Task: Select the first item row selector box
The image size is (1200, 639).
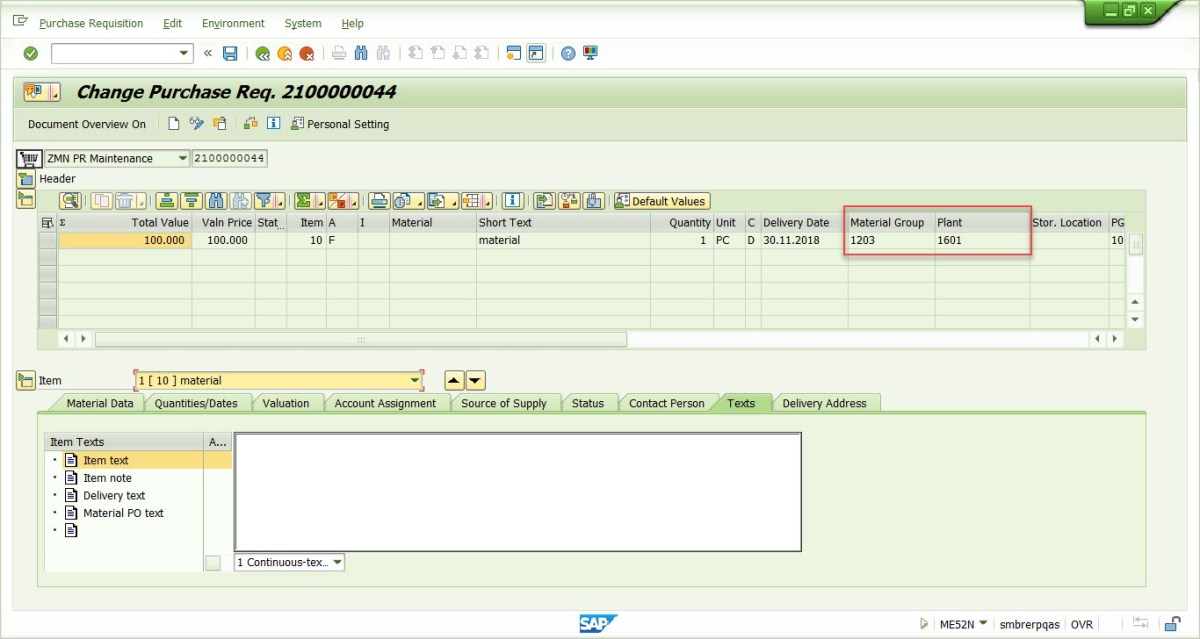Action: click(47, 240)
